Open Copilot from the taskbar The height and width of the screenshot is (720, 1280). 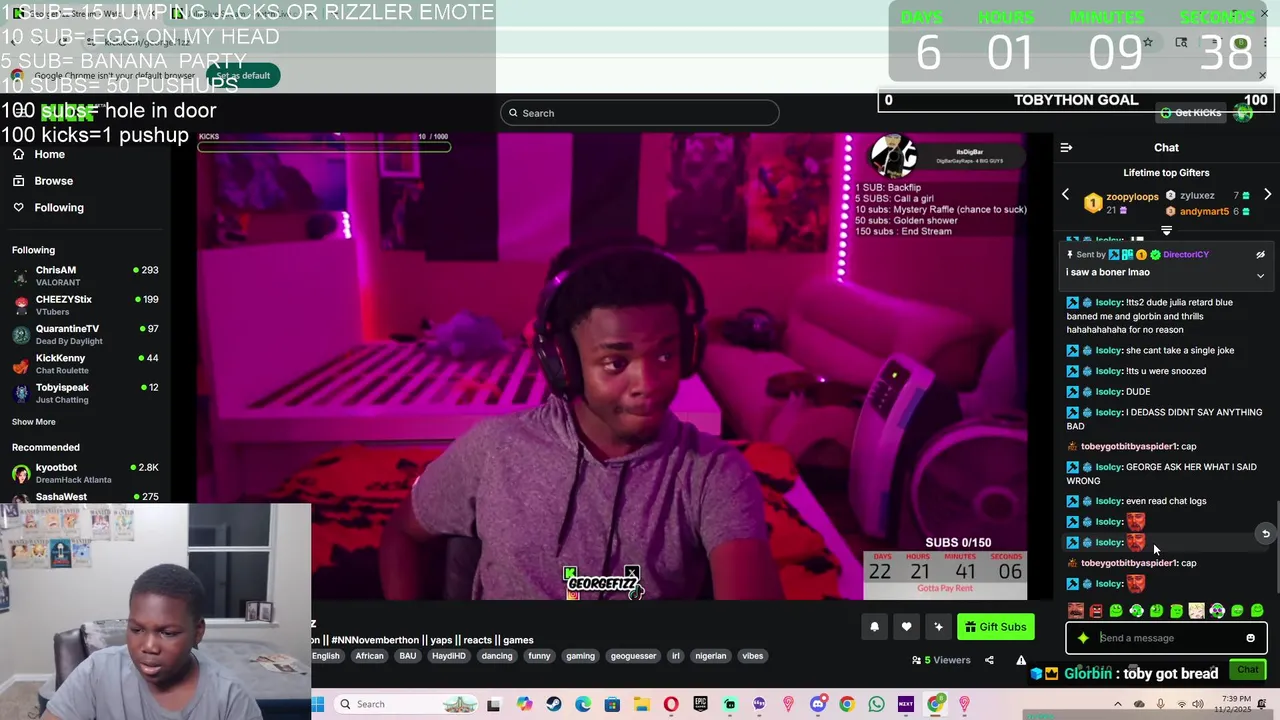[524, 704]
